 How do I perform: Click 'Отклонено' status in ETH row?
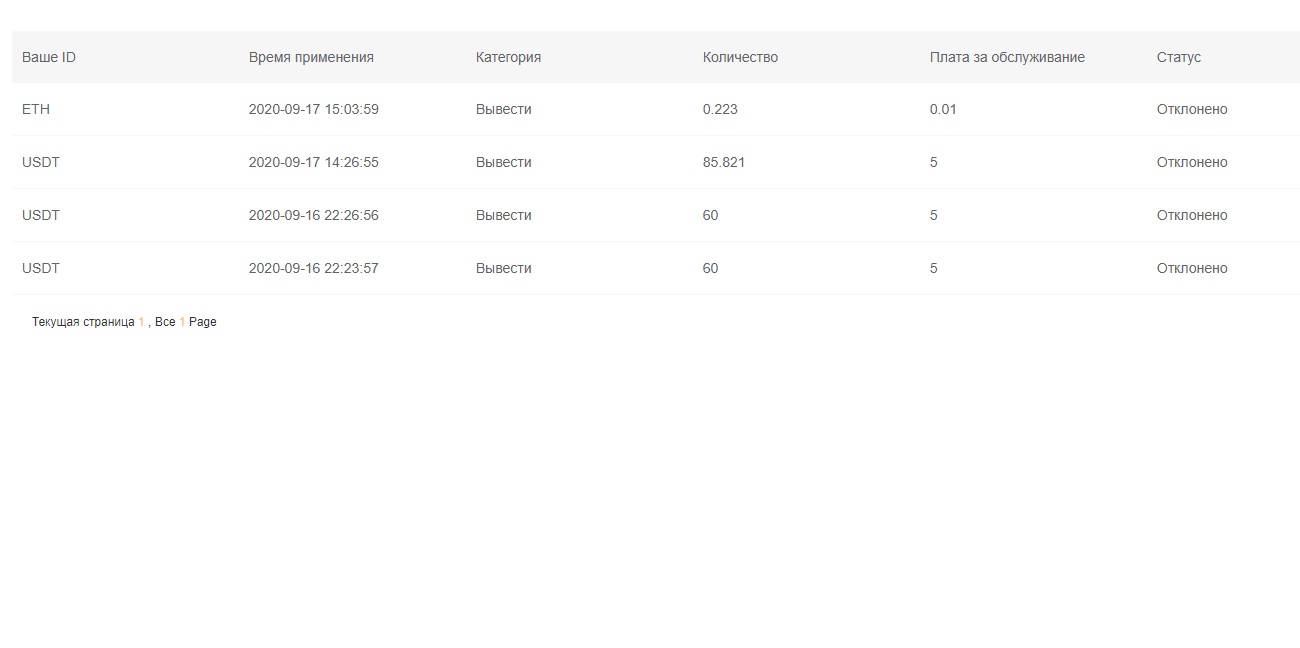(x=1191, y=109)
